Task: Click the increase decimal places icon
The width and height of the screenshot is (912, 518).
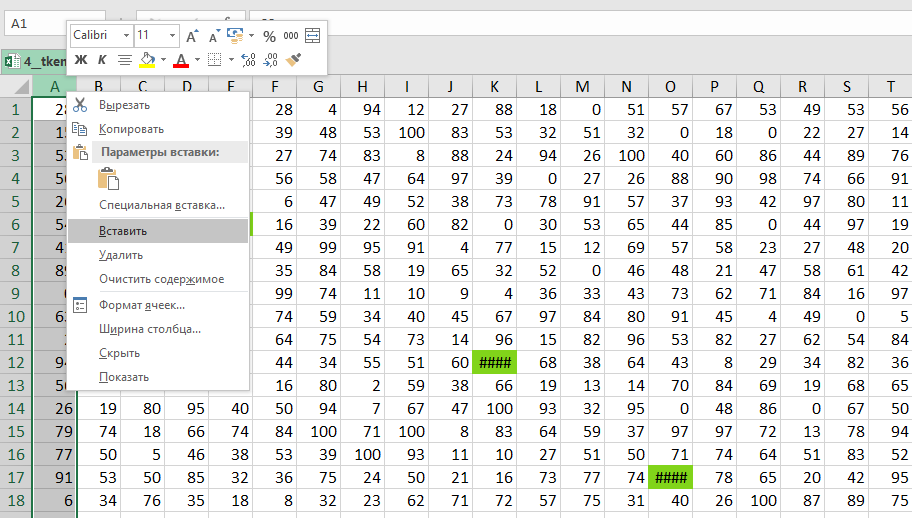Action: tap(247, 60)
